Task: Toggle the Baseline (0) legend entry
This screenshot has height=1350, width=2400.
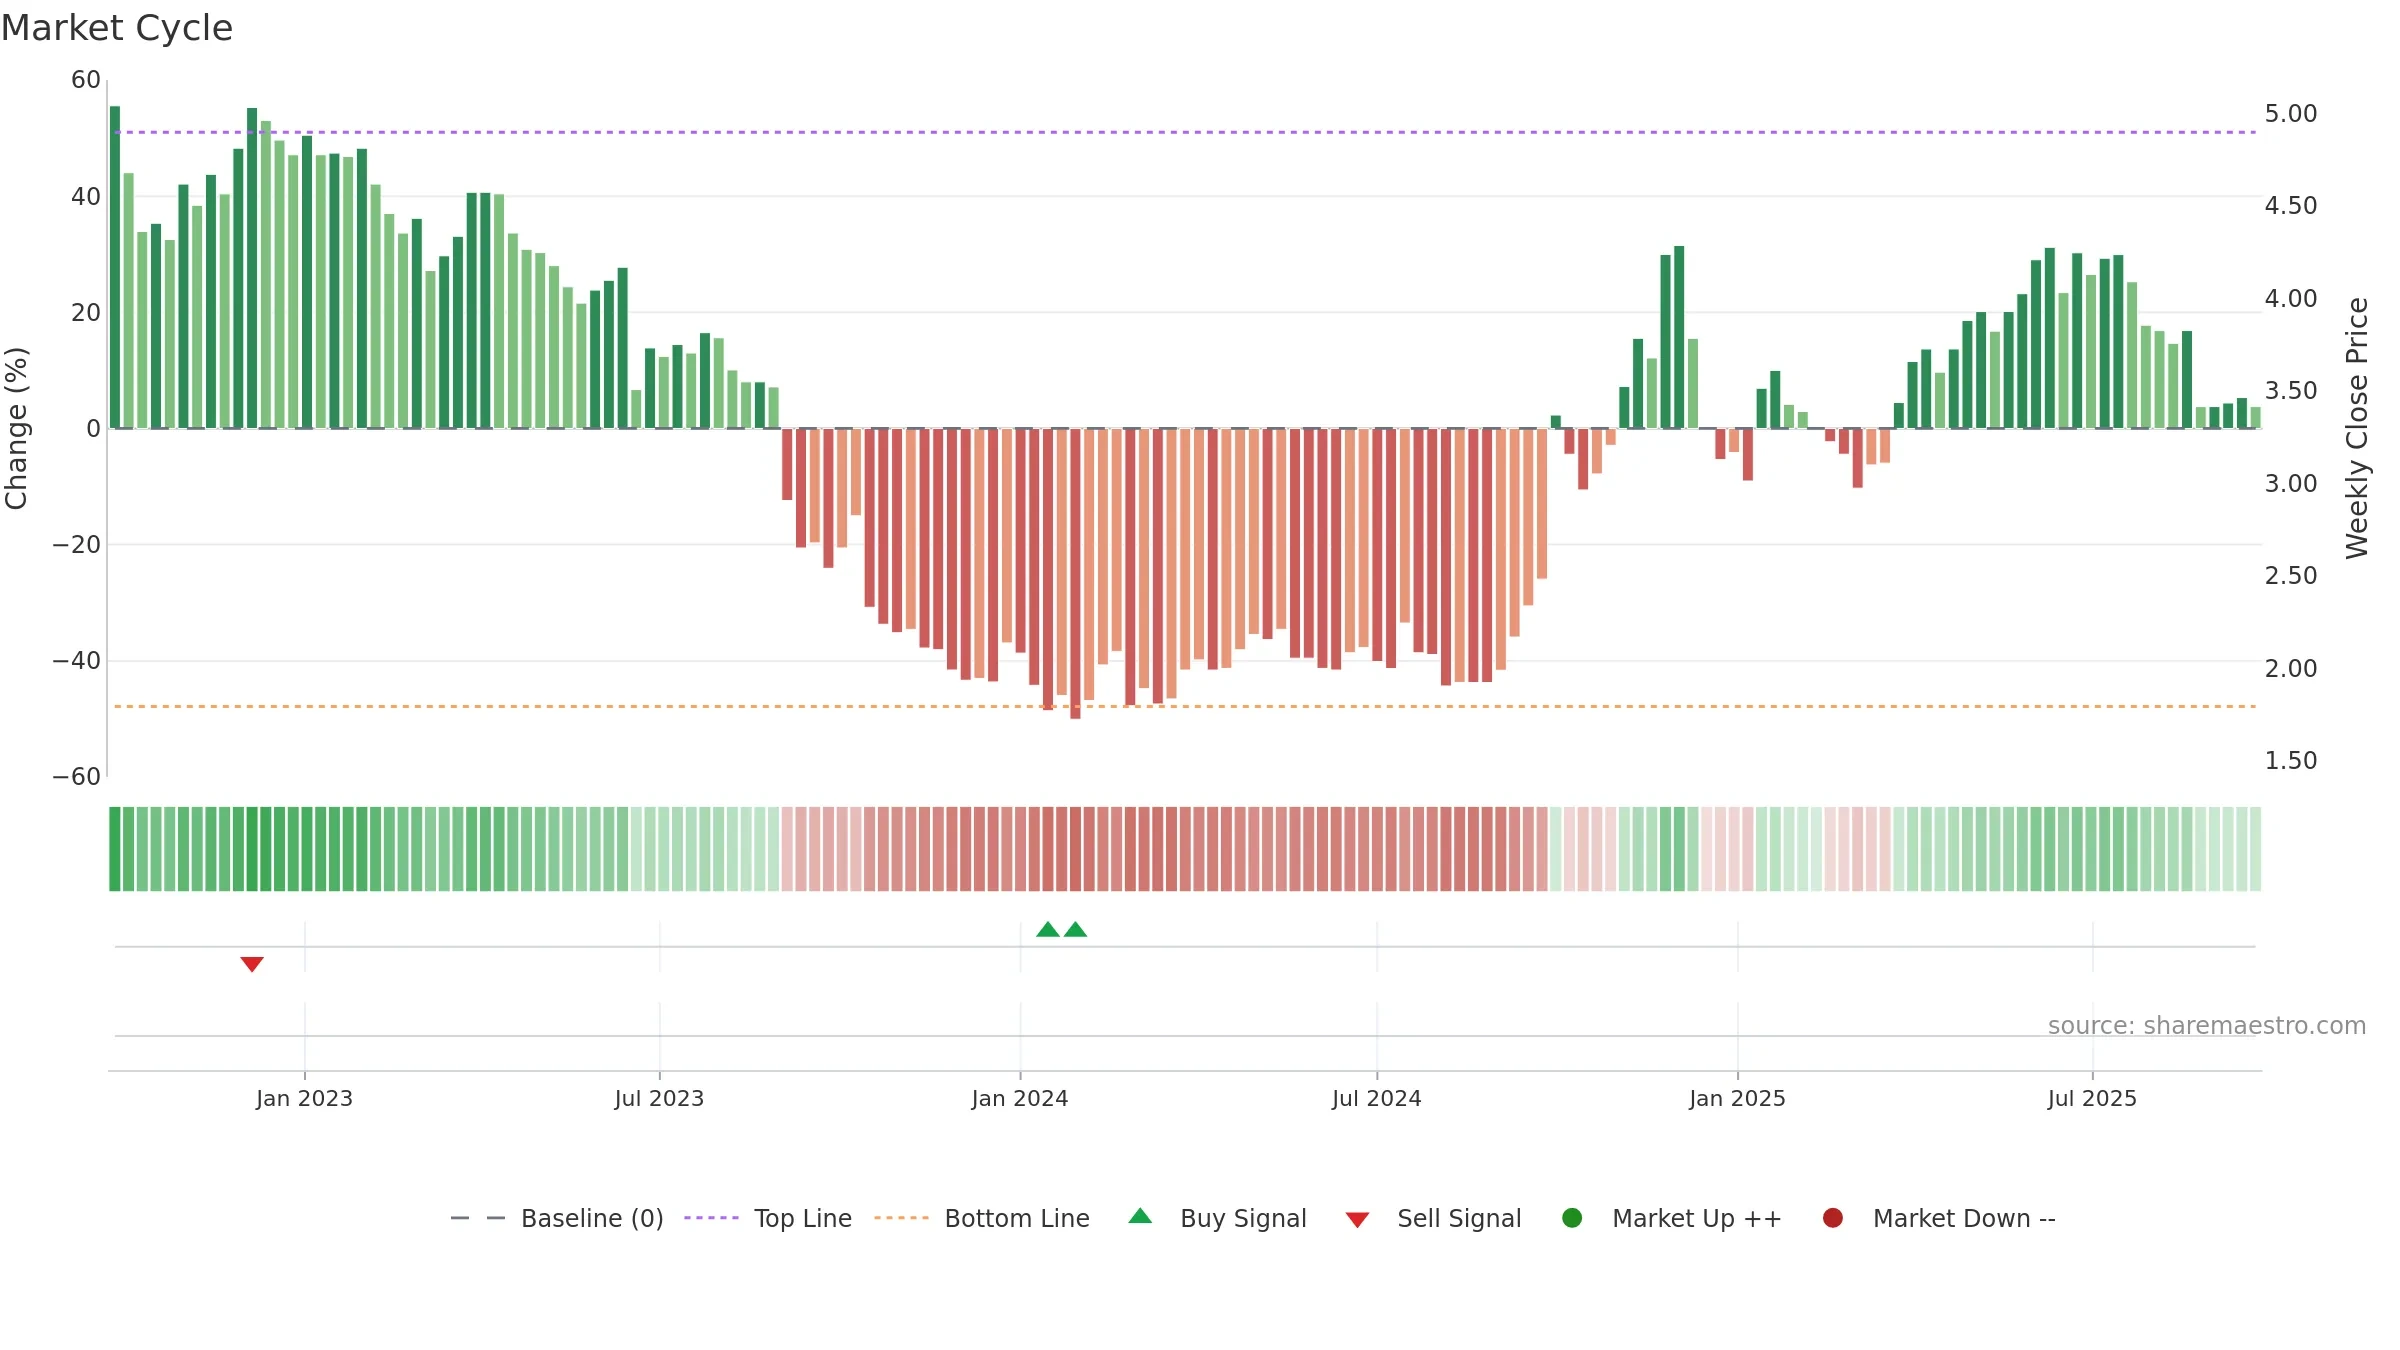Action: coord(557,1218)
